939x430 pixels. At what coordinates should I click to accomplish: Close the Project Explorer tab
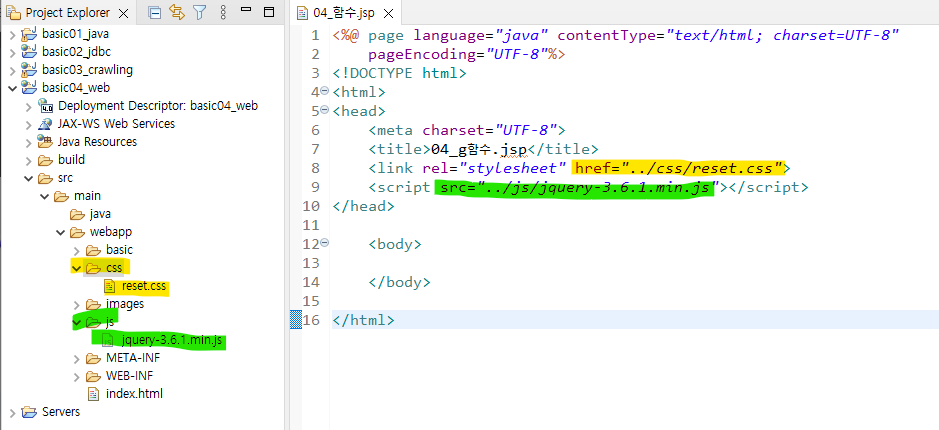coord(124,13)
